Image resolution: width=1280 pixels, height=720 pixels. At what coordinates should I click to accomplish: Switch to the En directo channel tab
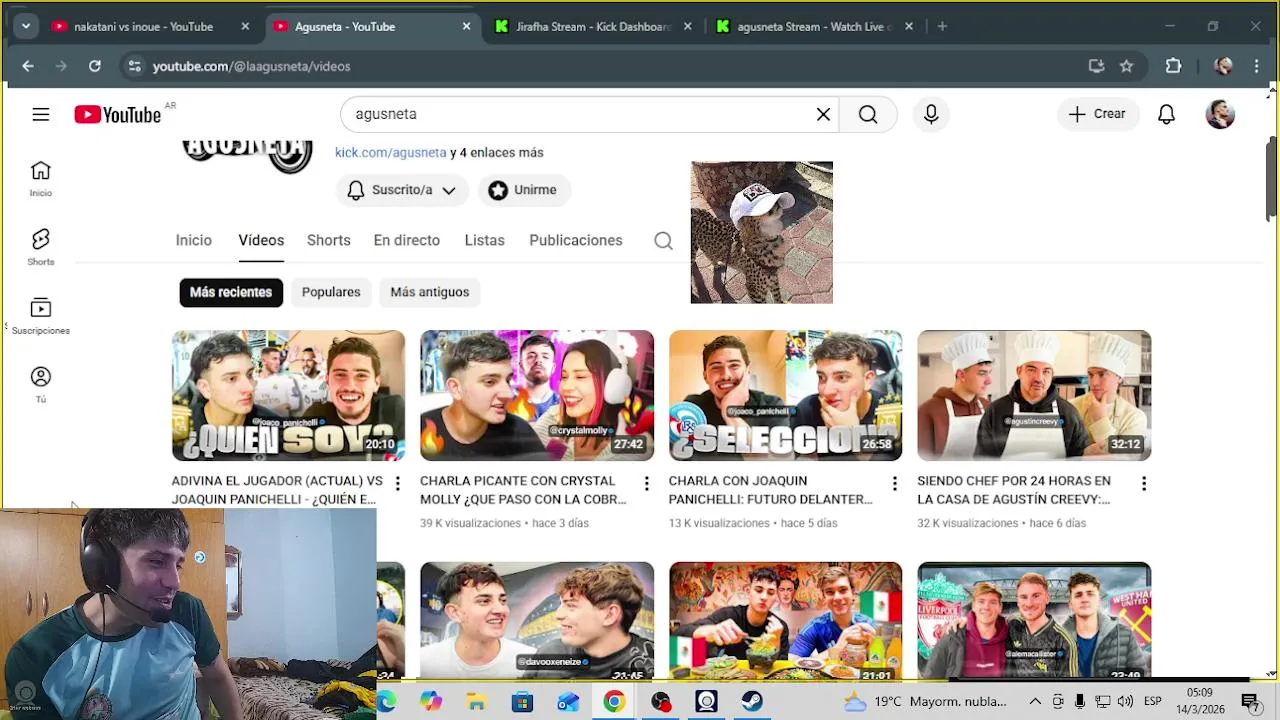[407, 240]
